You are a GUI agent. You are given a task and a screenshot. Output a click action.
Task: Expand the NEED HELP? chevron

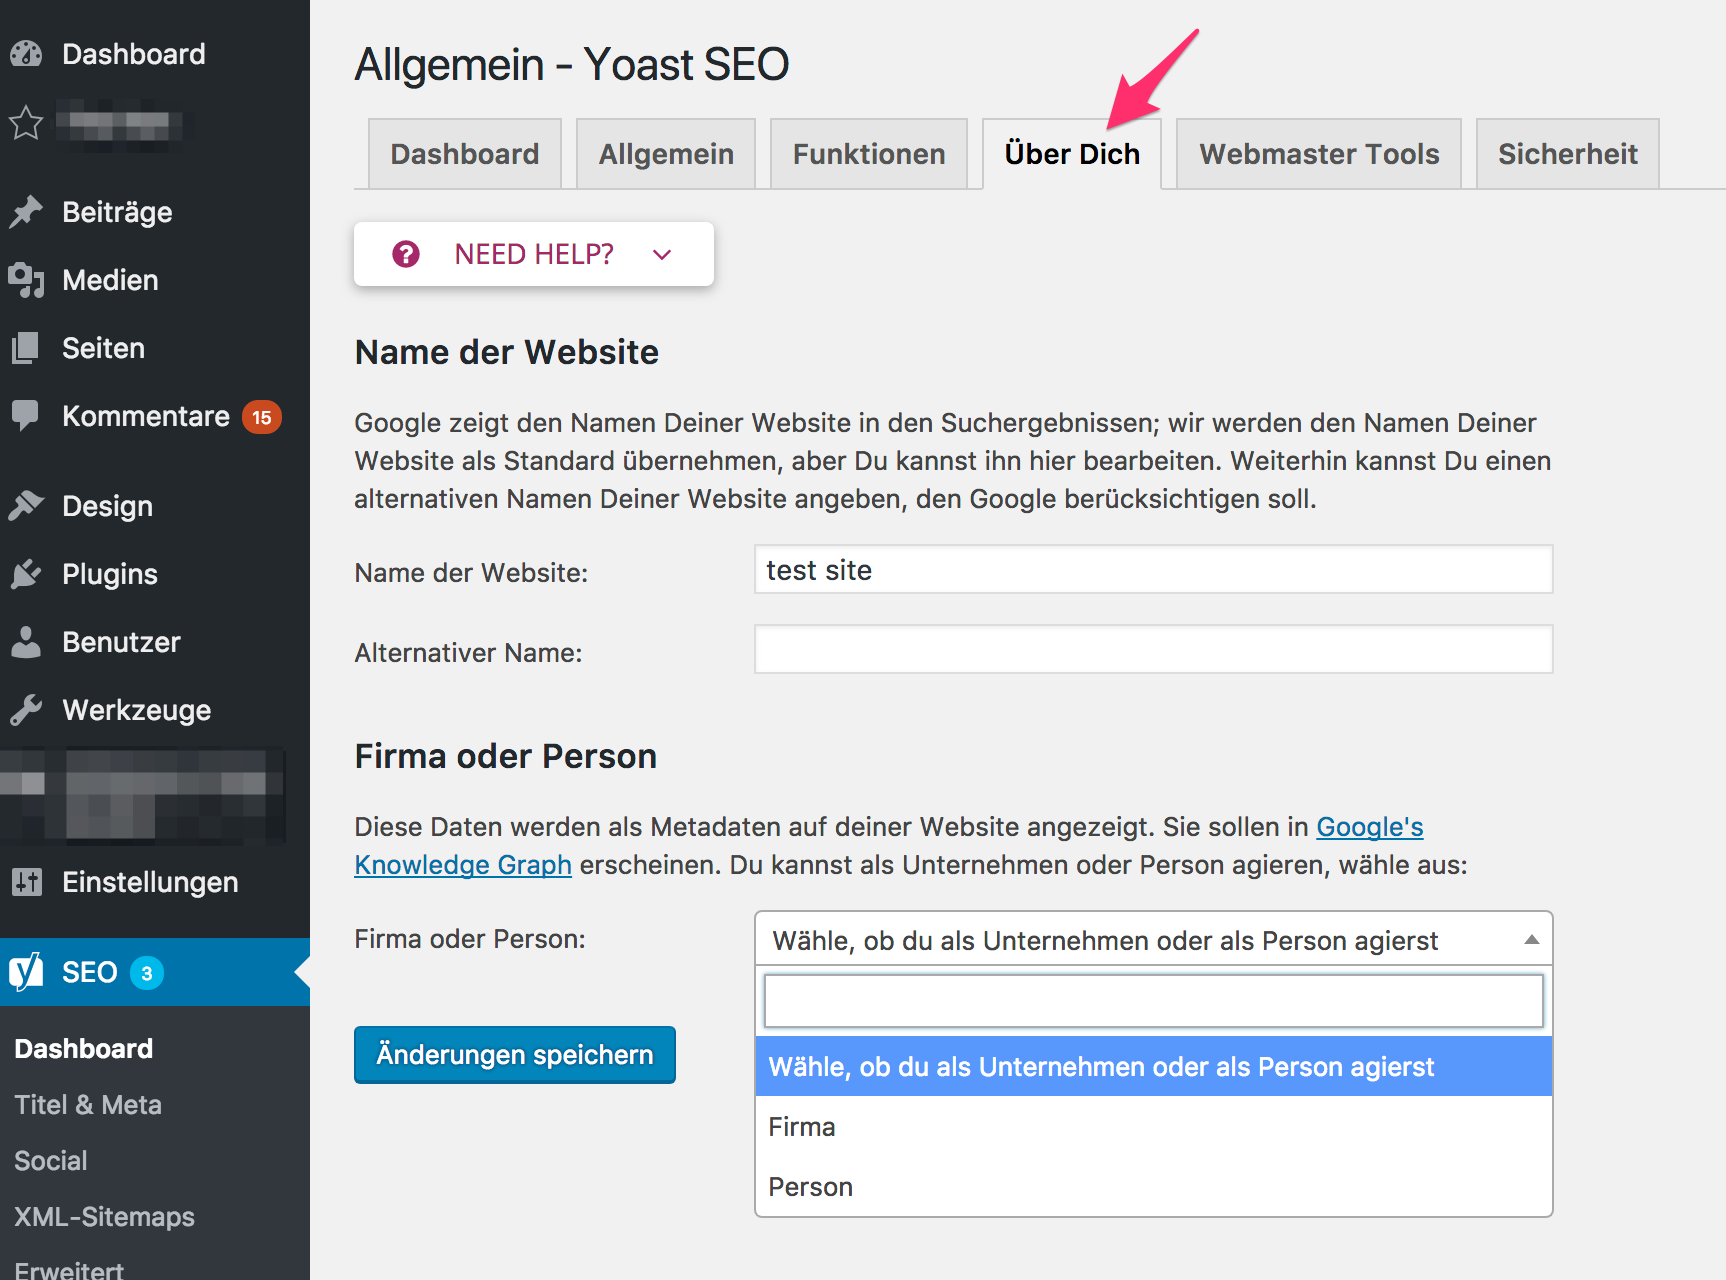[661, 254]
